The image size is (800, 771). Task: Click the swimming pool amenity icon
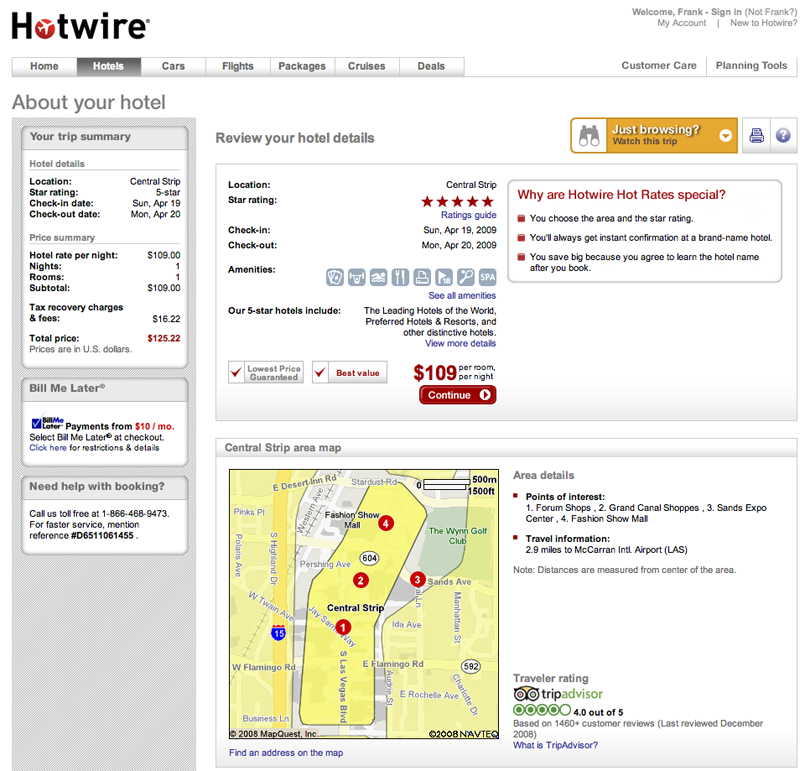point(379,277)
